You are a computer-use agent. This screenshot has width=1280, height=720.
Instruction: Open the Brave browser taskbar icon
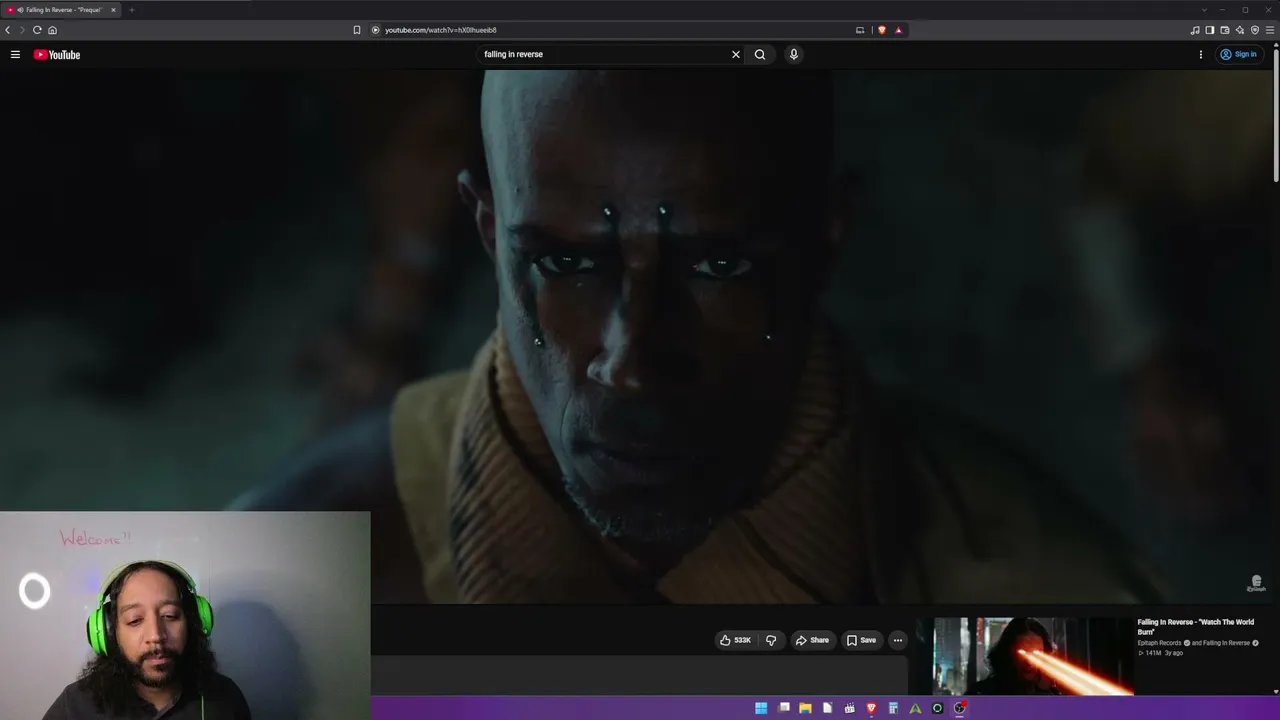point(871,708)
